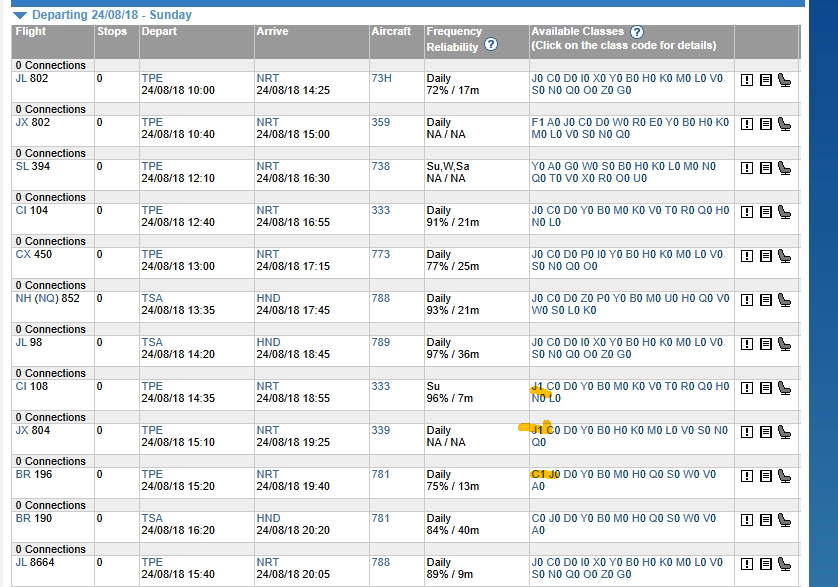Click aircraft type 339 link
The width and height of the screenshot is (838, 587).
pyautogui.click(x=381, y=430)
